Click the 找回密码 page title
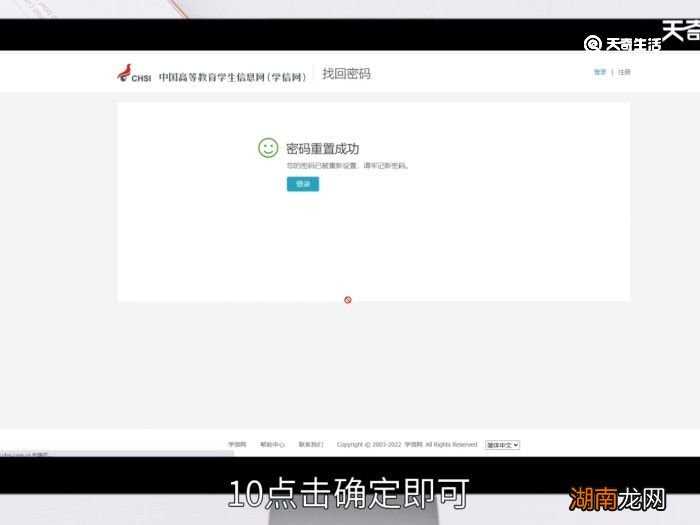The image size is (700, 525). coord(346,74)
